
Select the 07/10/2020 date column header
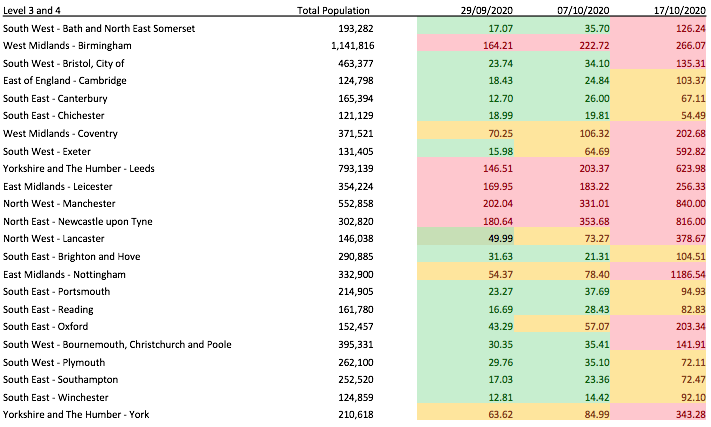click(583, 10)
